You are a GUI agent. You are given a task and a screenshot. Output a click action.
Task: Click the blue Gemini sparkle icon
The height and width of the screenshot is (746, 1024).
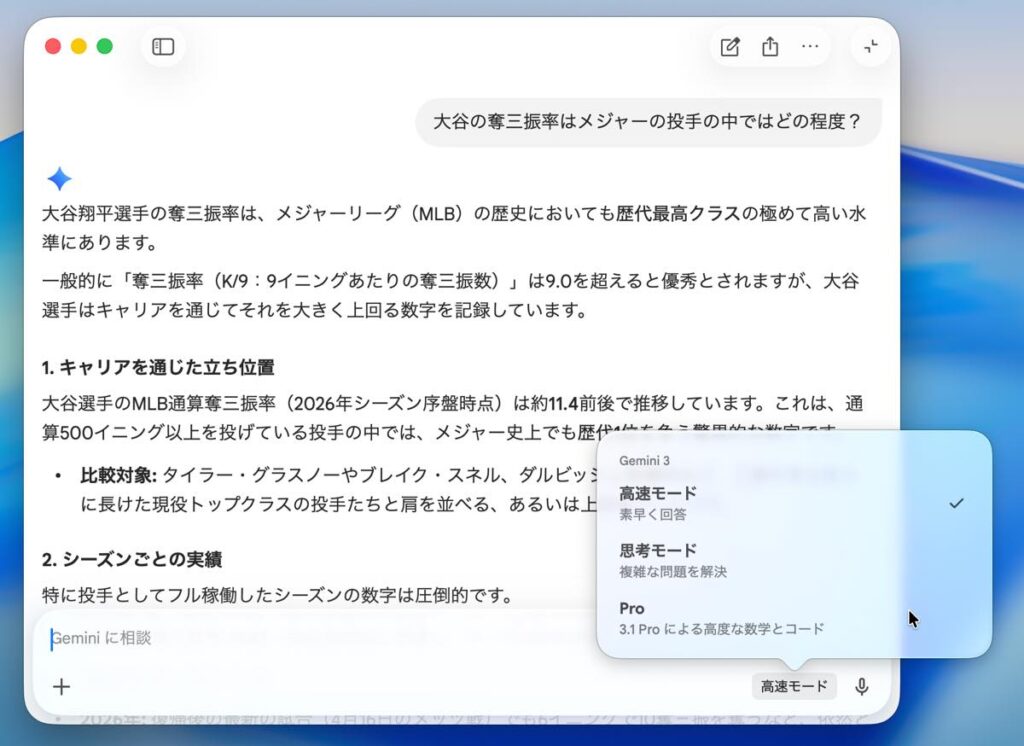coord(59,179)
